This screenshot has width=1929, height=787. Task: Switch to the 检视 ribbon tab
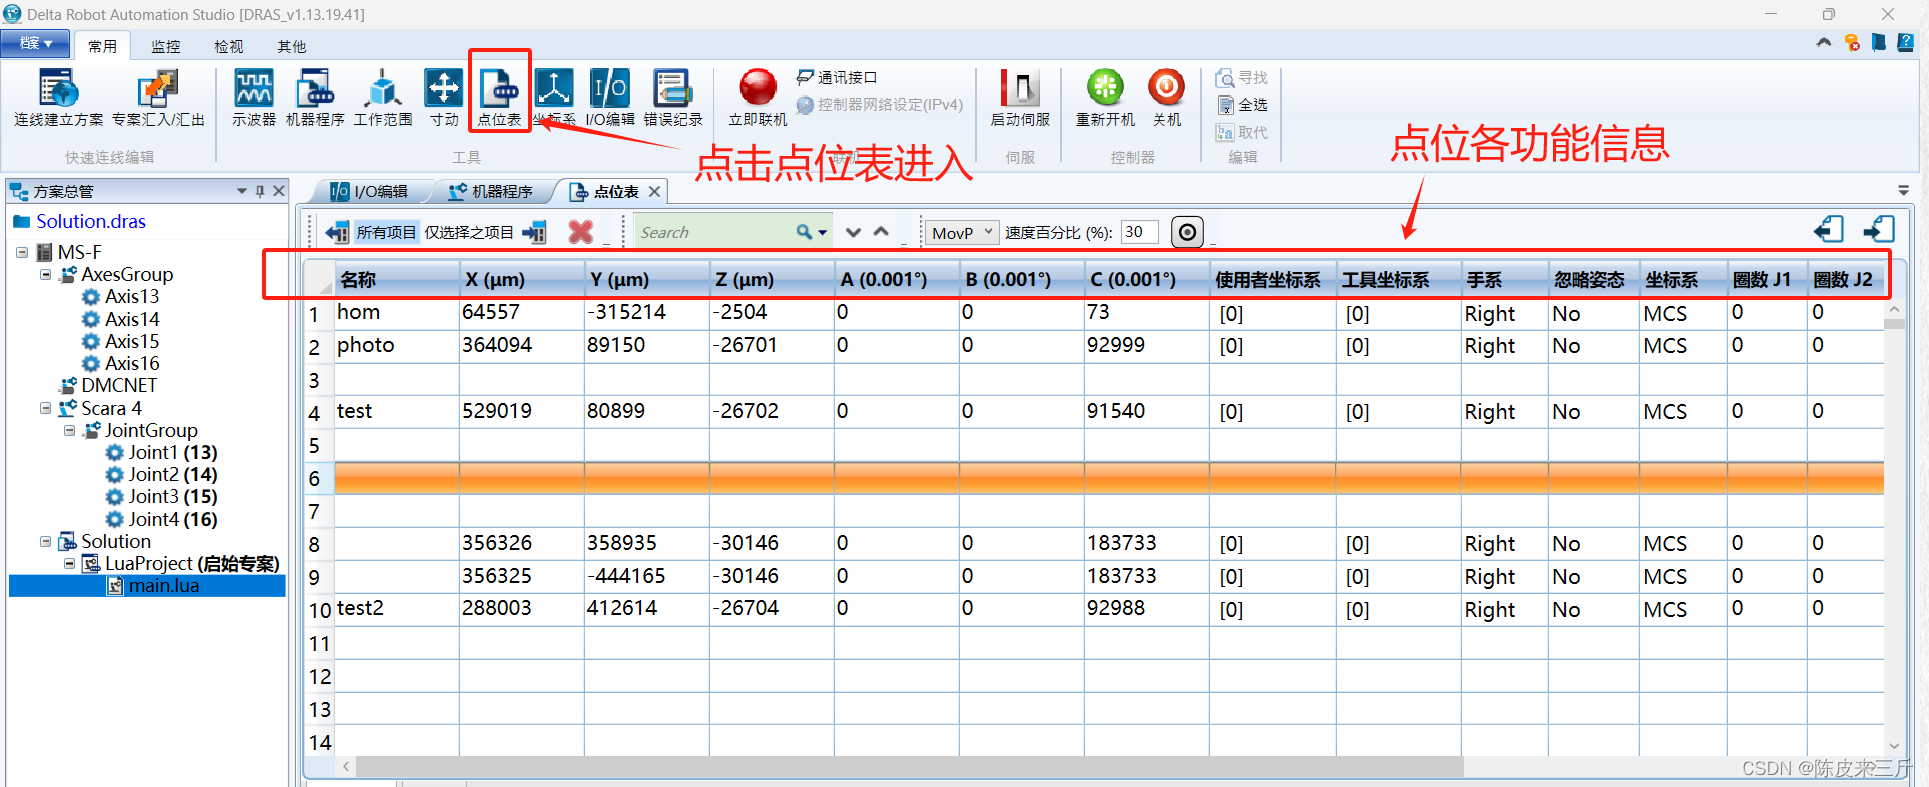click(228, 46)
